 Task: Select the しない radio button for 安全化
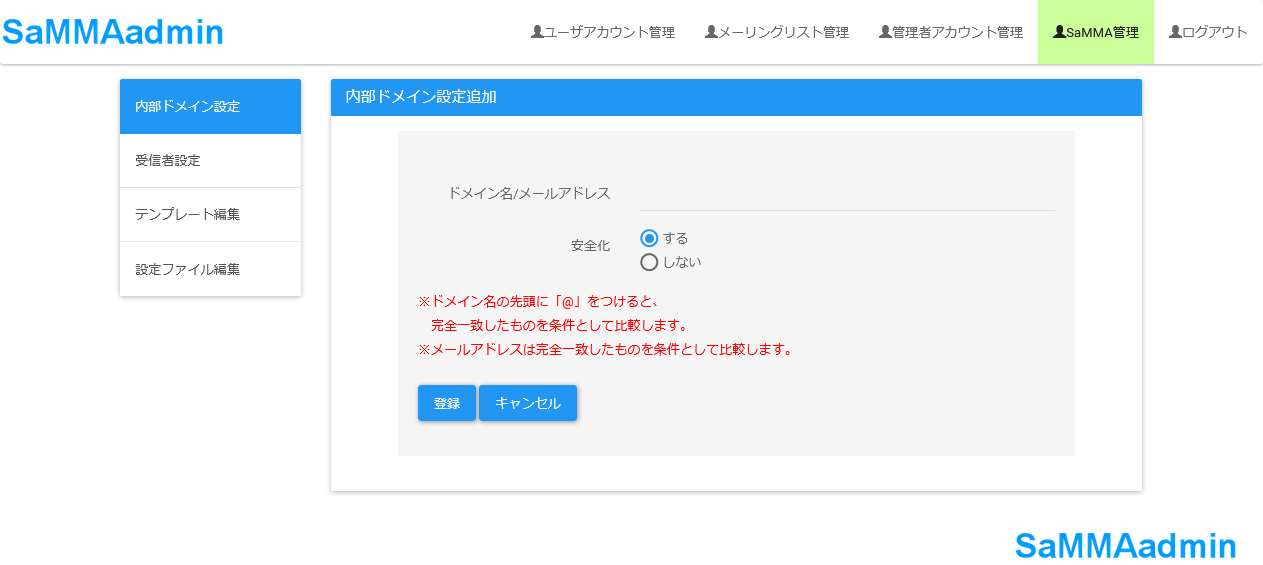pyautogui.click(x=649, y=262)
